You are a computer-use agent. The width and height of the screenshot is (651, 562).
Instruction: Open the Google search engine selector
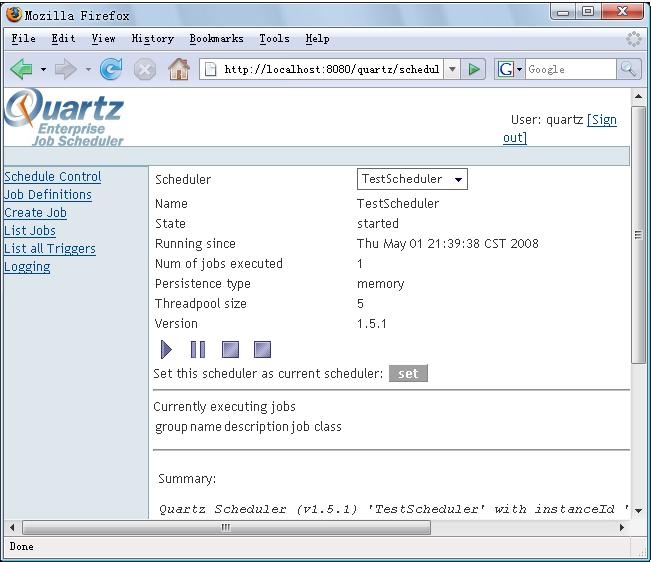coord(510,69)
